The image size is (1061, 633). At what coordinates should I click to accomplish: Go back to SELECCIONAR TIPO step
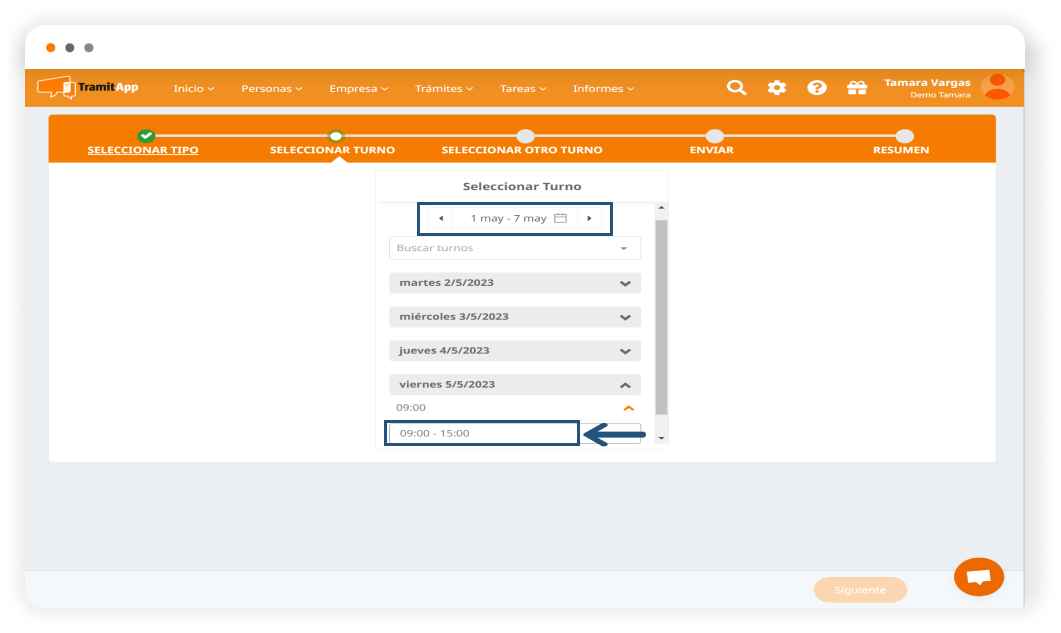(143, 150)
